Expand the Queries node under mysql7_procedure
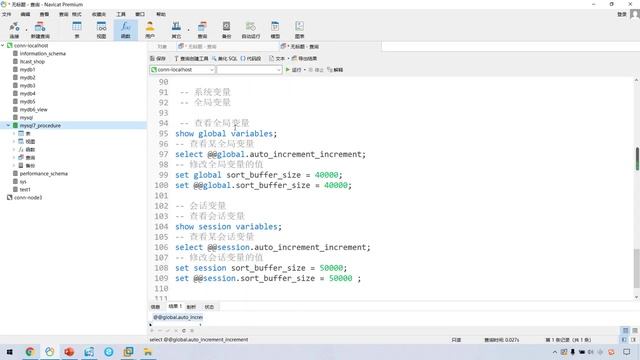The image size is (640, 360). tap(14, 157)
